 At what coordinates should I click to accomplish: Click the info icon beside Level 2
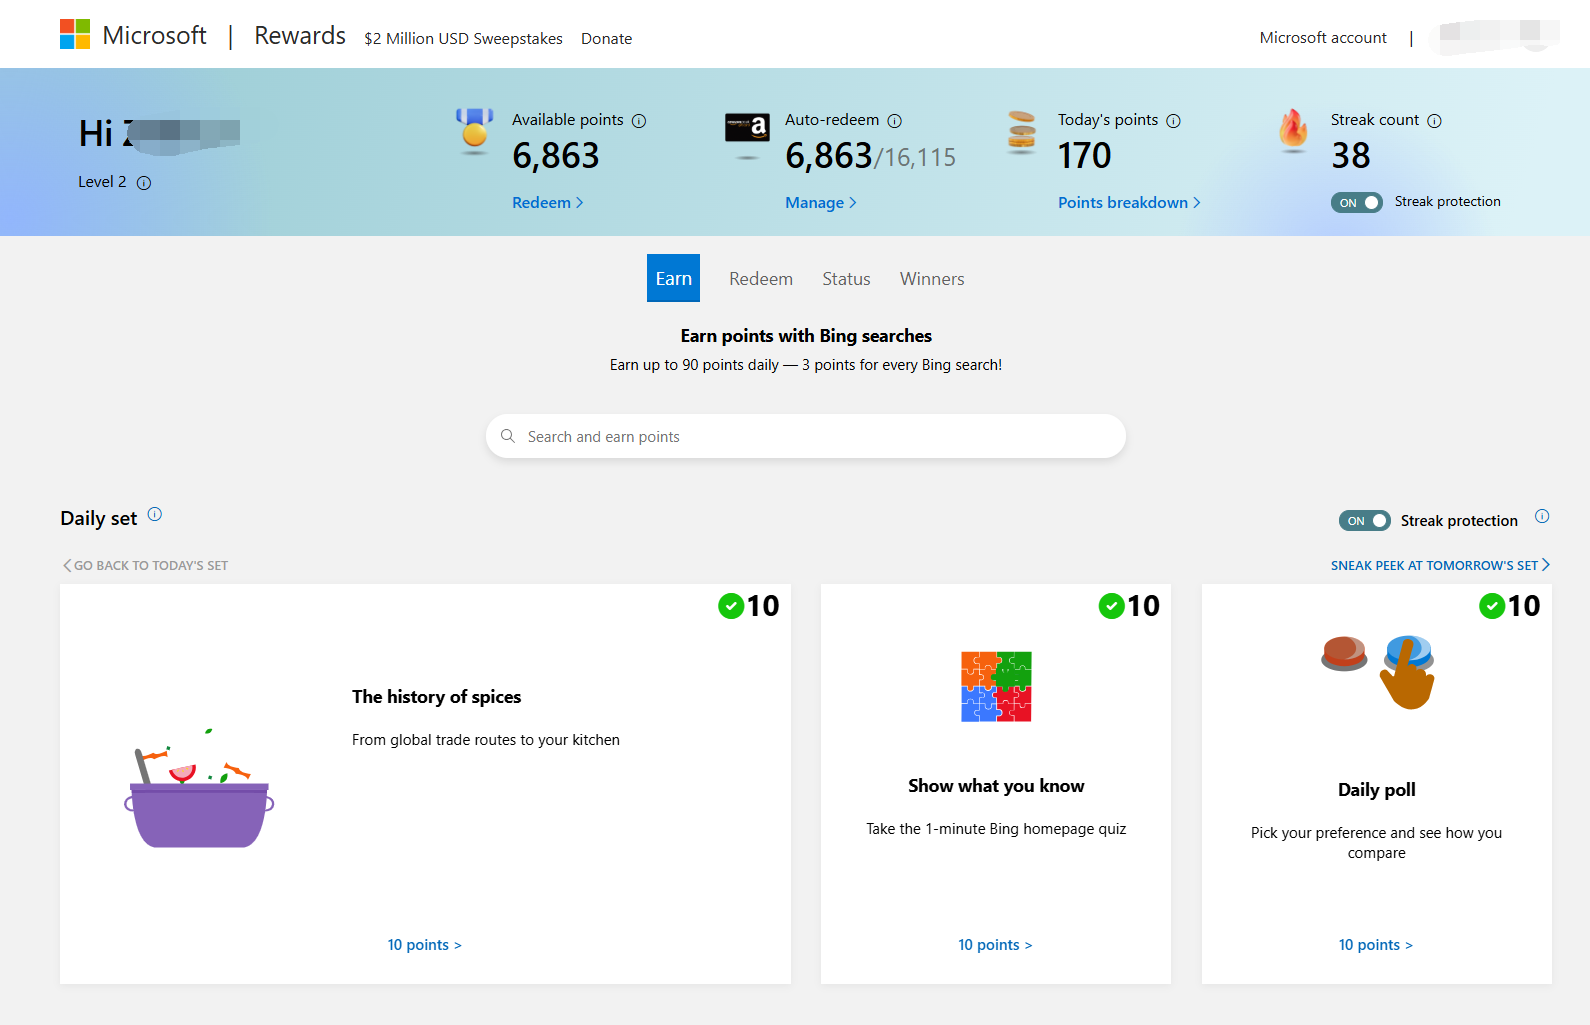click(x=144, y=183)
